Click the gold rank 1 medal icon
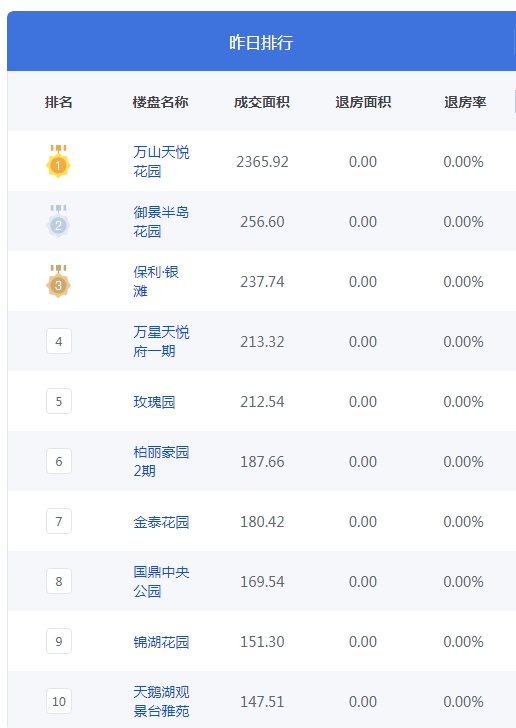Screen dimensions: 516x728 59,161
